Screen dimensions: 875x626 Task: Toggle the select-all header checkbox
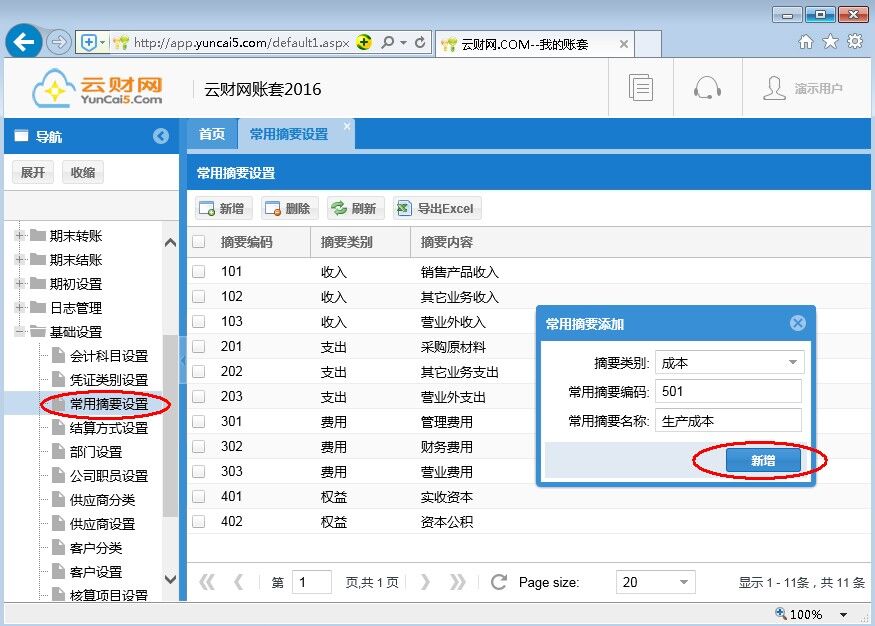199,242
